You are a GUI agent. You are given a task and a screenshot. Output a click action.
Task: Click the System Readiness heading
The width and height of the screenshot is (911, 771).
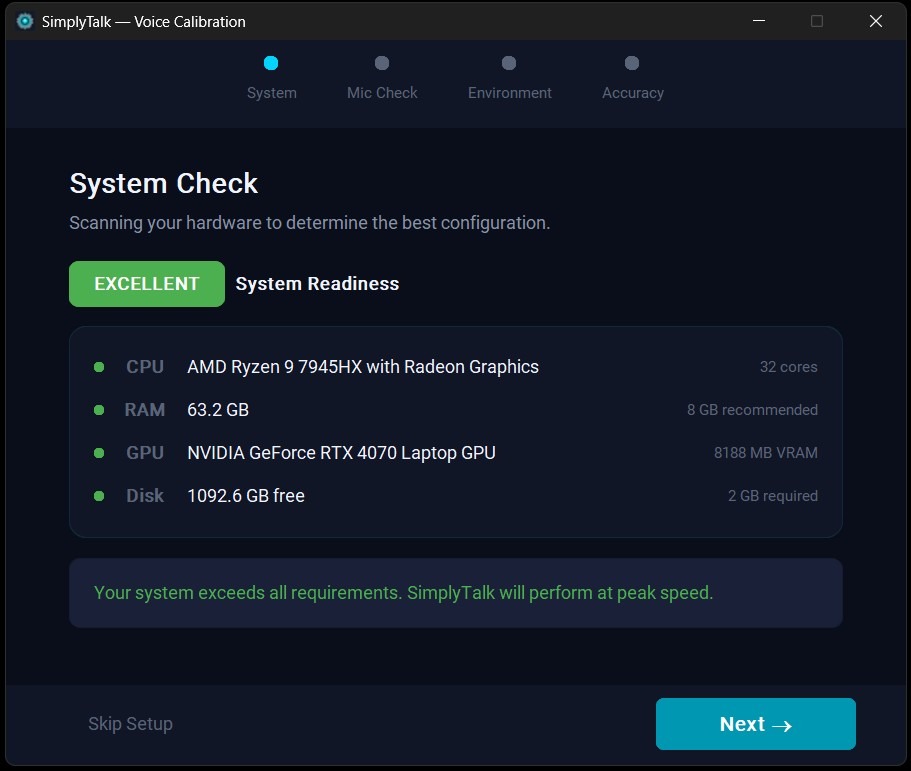[x=317, y=284]
